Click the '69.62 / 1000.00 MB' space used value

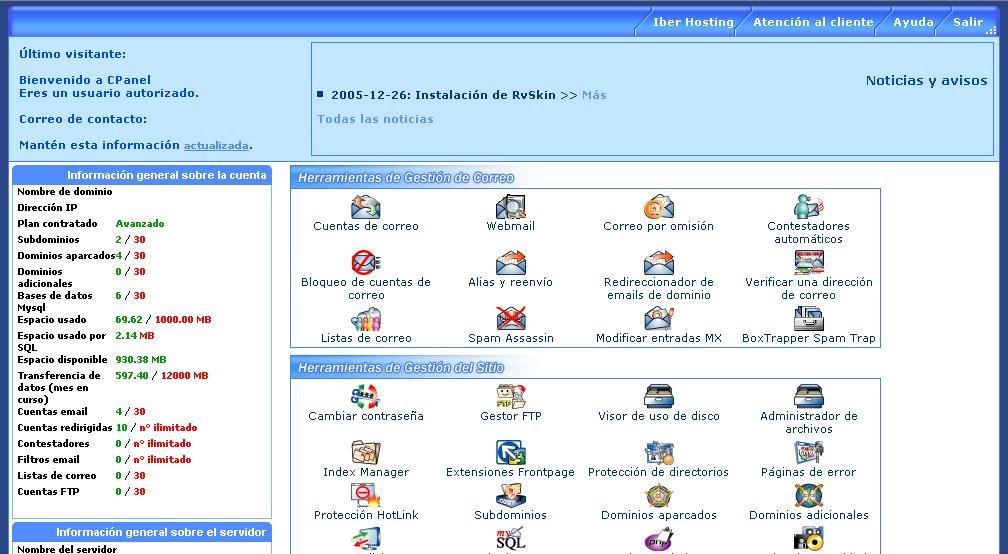163,319
